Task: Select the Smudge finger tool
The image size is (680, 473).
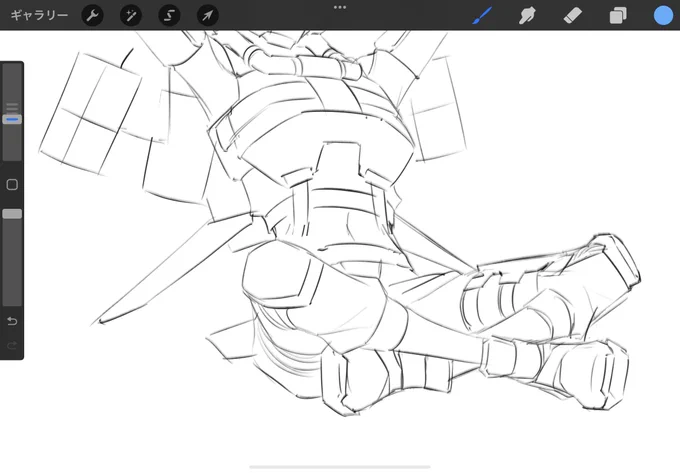Action: coord(527,16)
